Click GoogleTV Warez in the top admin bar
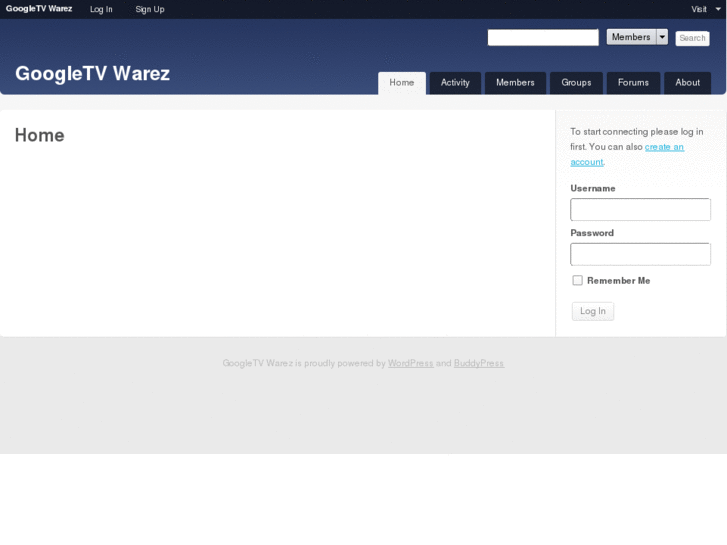This screenshot has height=545, width=727. pyautogui.click(x=39, y=9)
